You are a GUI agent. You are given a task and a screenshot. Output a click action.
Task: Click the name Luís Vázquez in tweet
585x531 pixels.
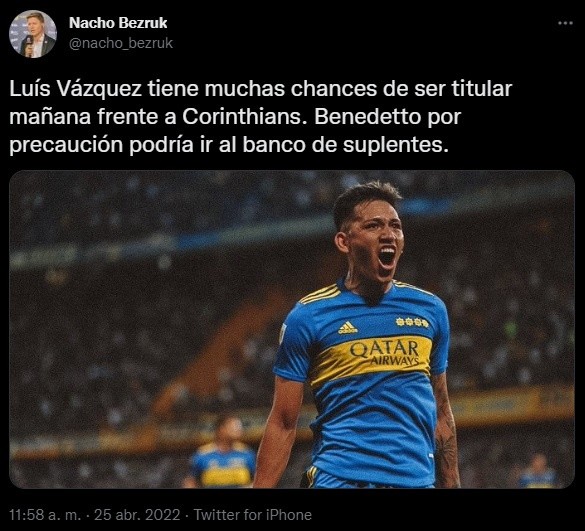[x=76, y=89]
